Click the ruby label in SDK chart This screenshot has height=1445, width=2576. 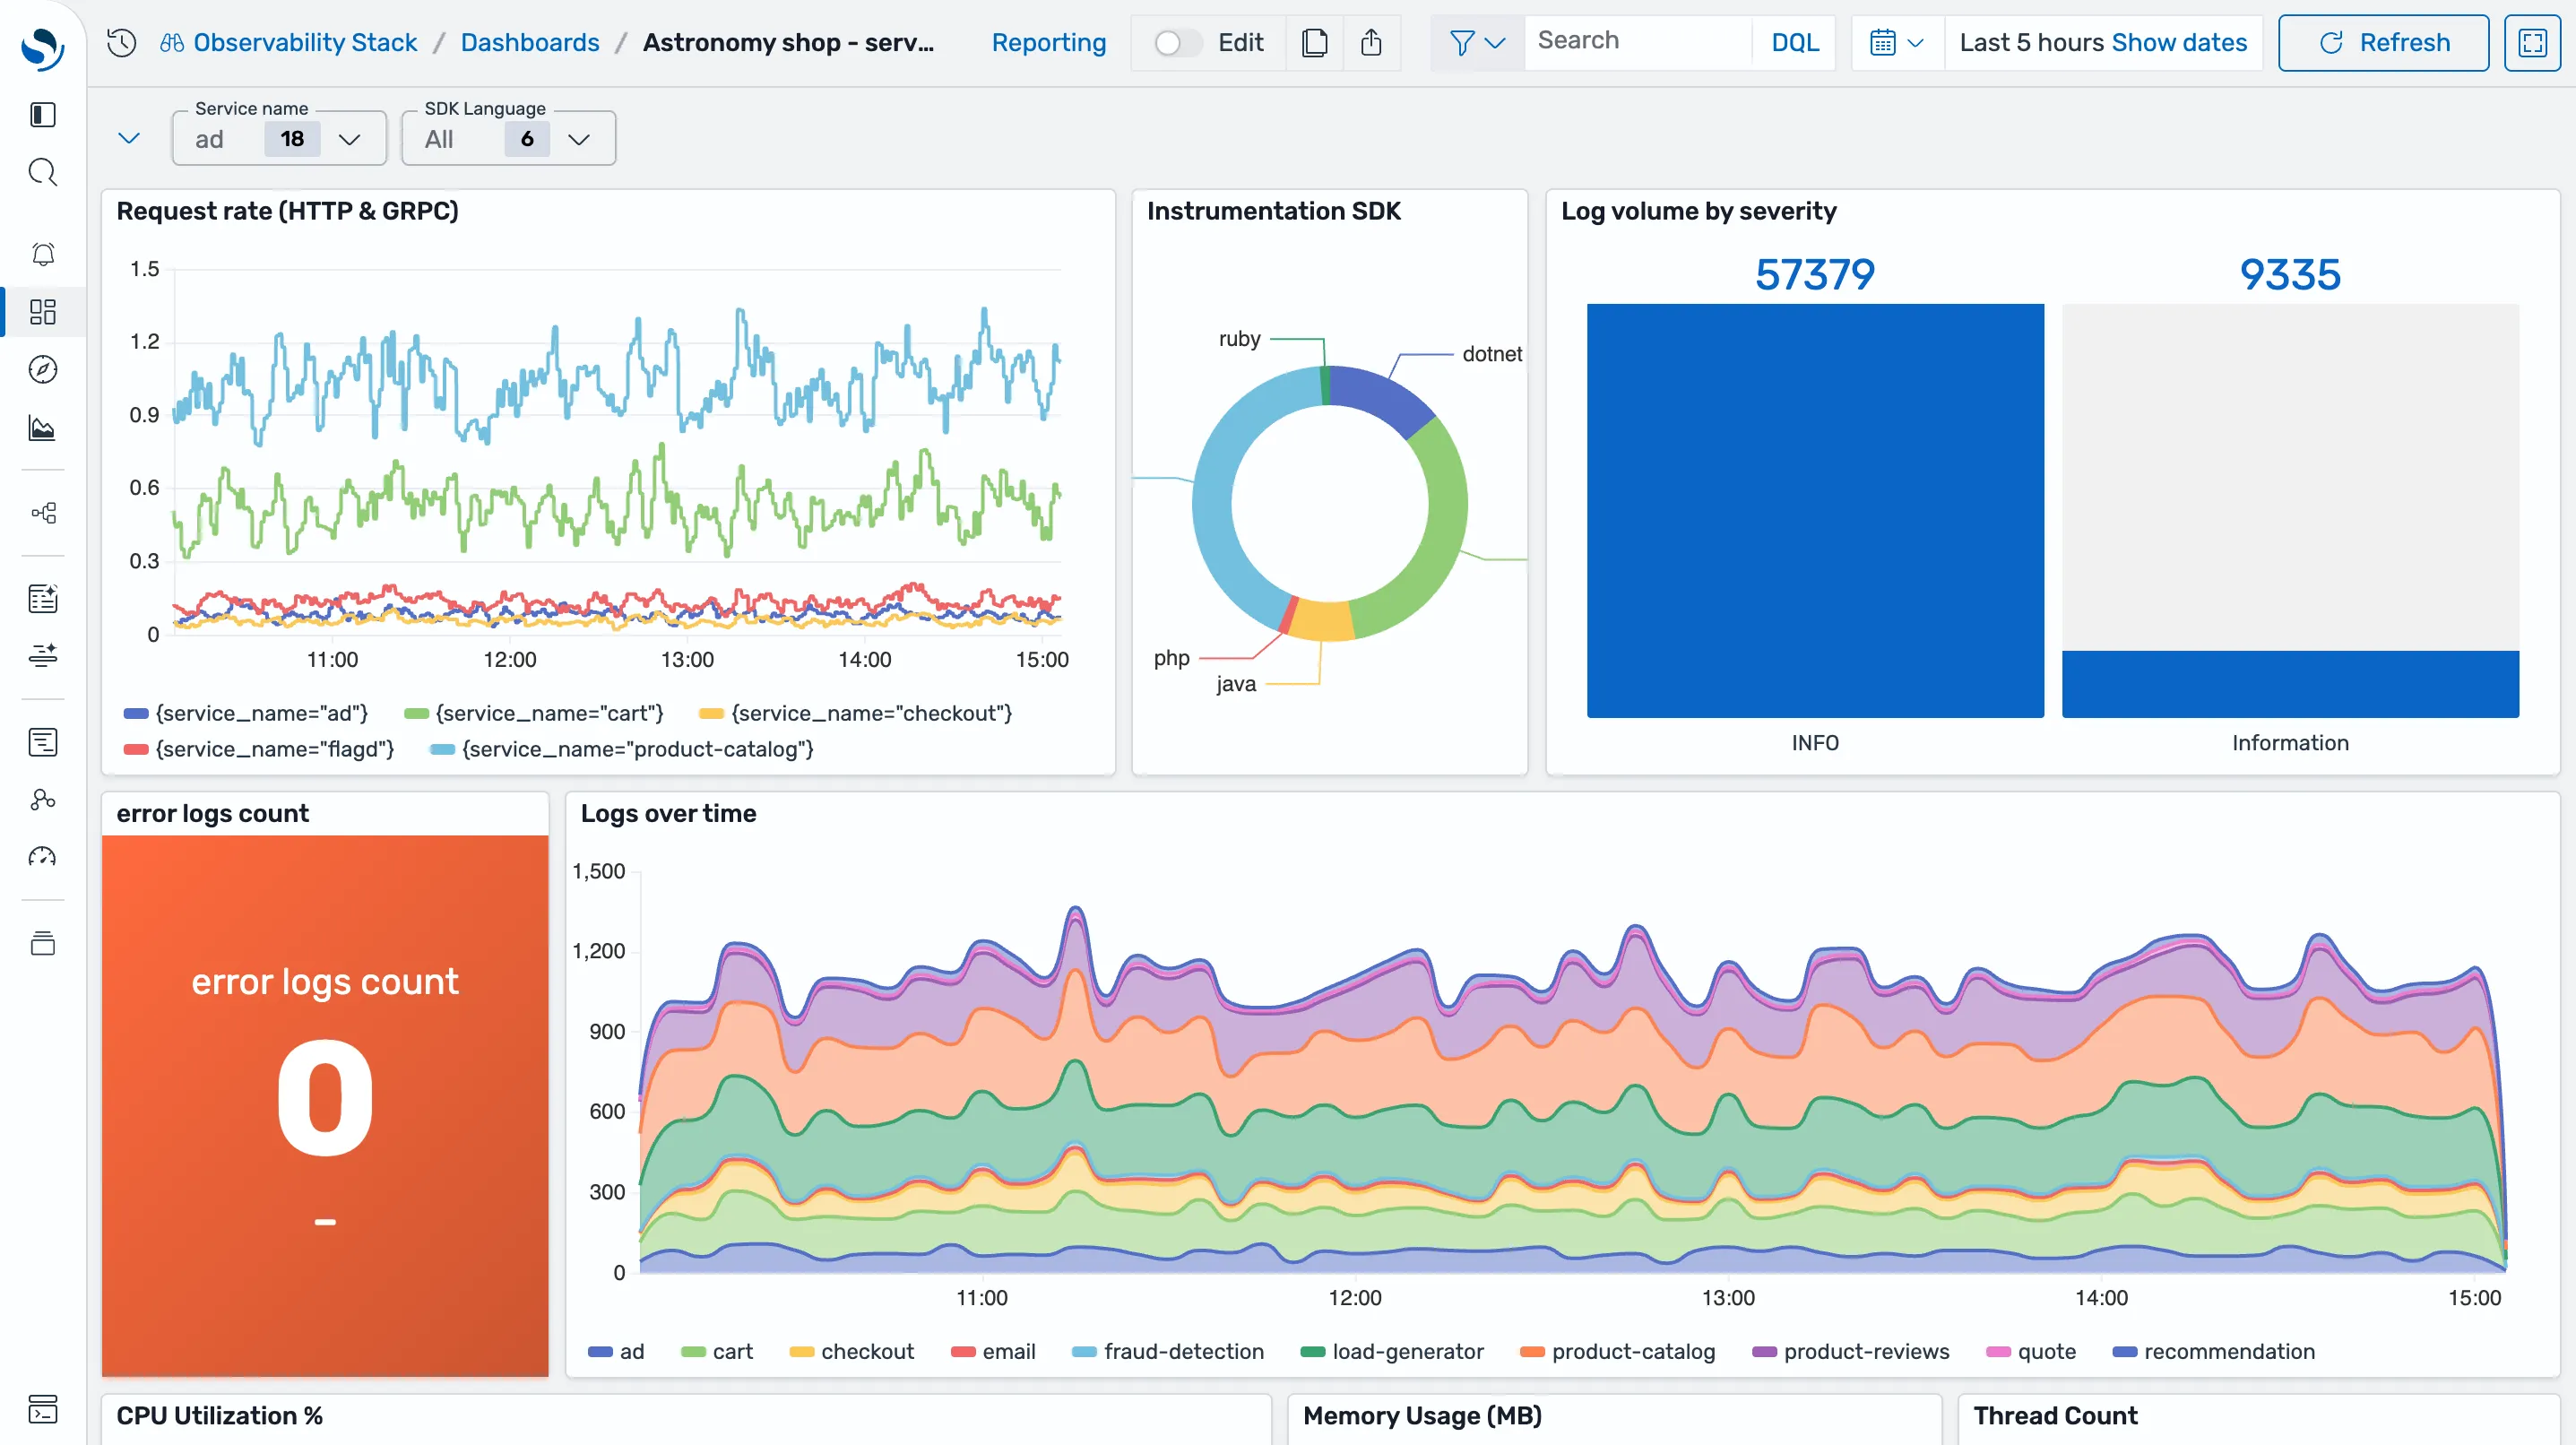point(1239,339)
